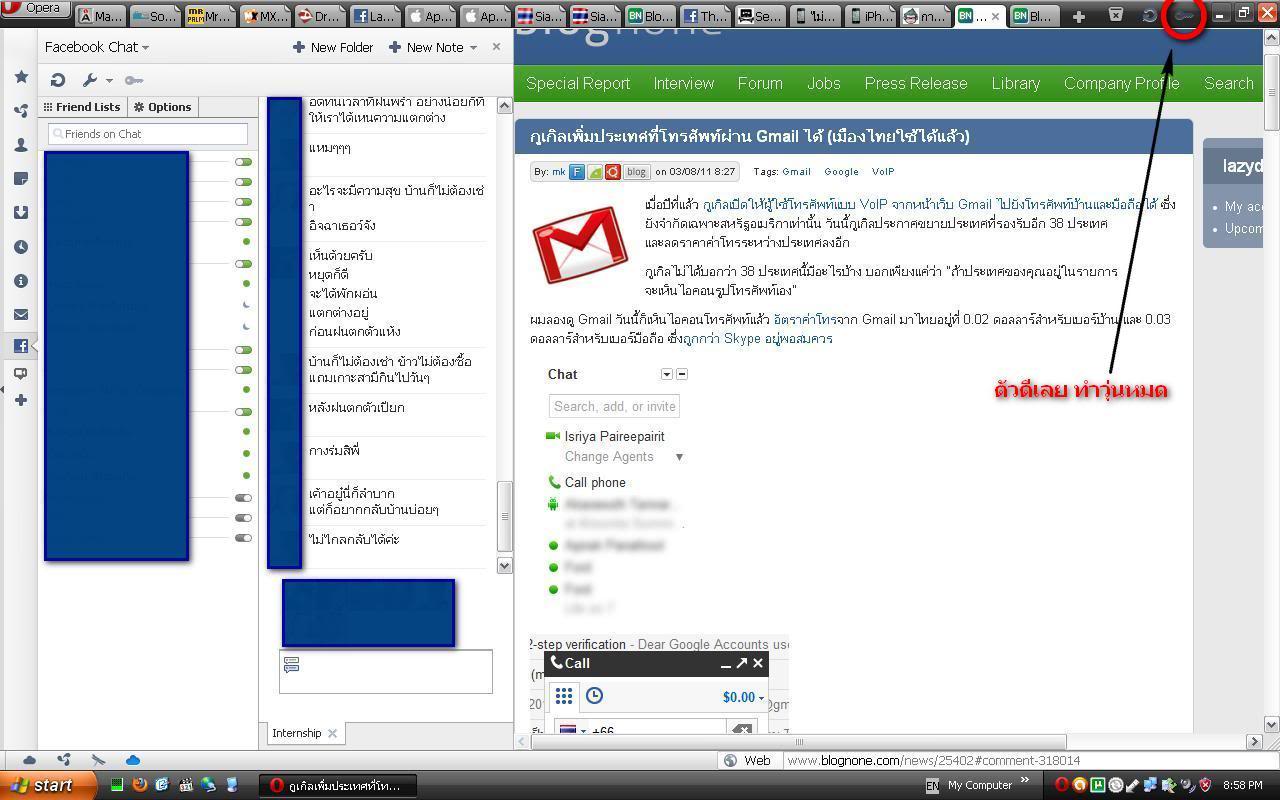The width and height of the screenshot is (1280, 800).
Task: Click the blog badge icon in byline
Action: point(636,172)
